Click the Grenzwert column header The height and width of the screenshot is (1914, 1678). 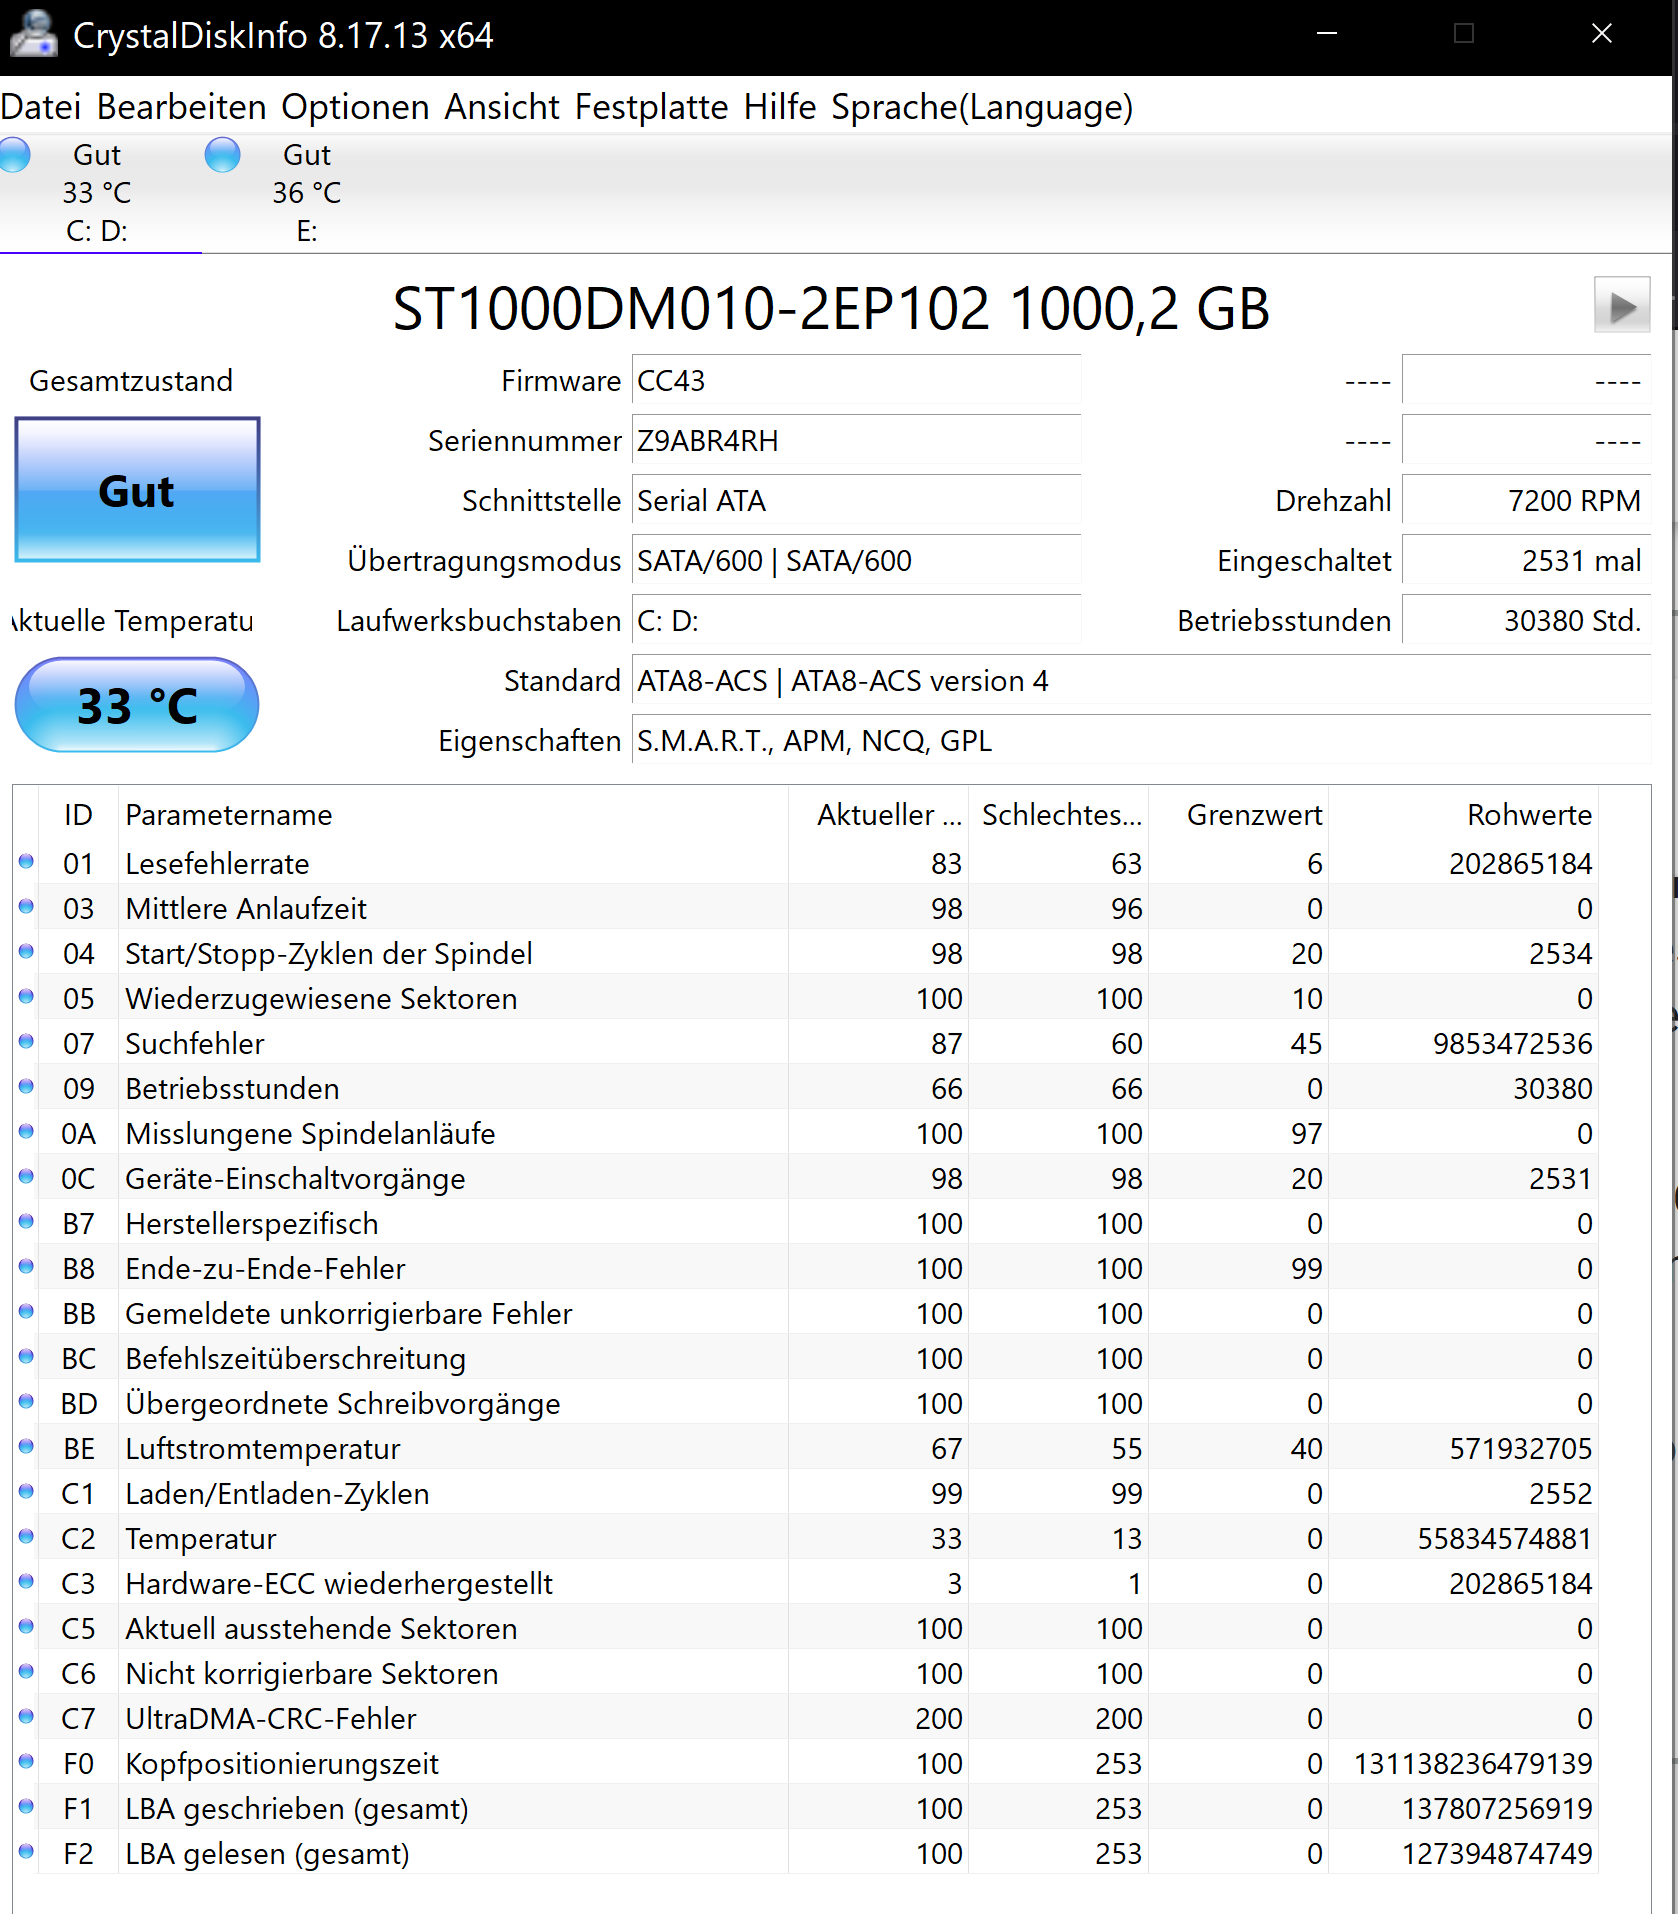(x=1238, y=815)
